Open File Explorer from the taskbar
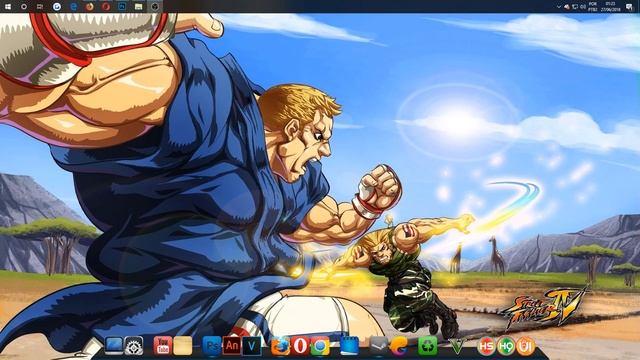The width and height of the screenshot is (640, 360). tap(138, 7)
